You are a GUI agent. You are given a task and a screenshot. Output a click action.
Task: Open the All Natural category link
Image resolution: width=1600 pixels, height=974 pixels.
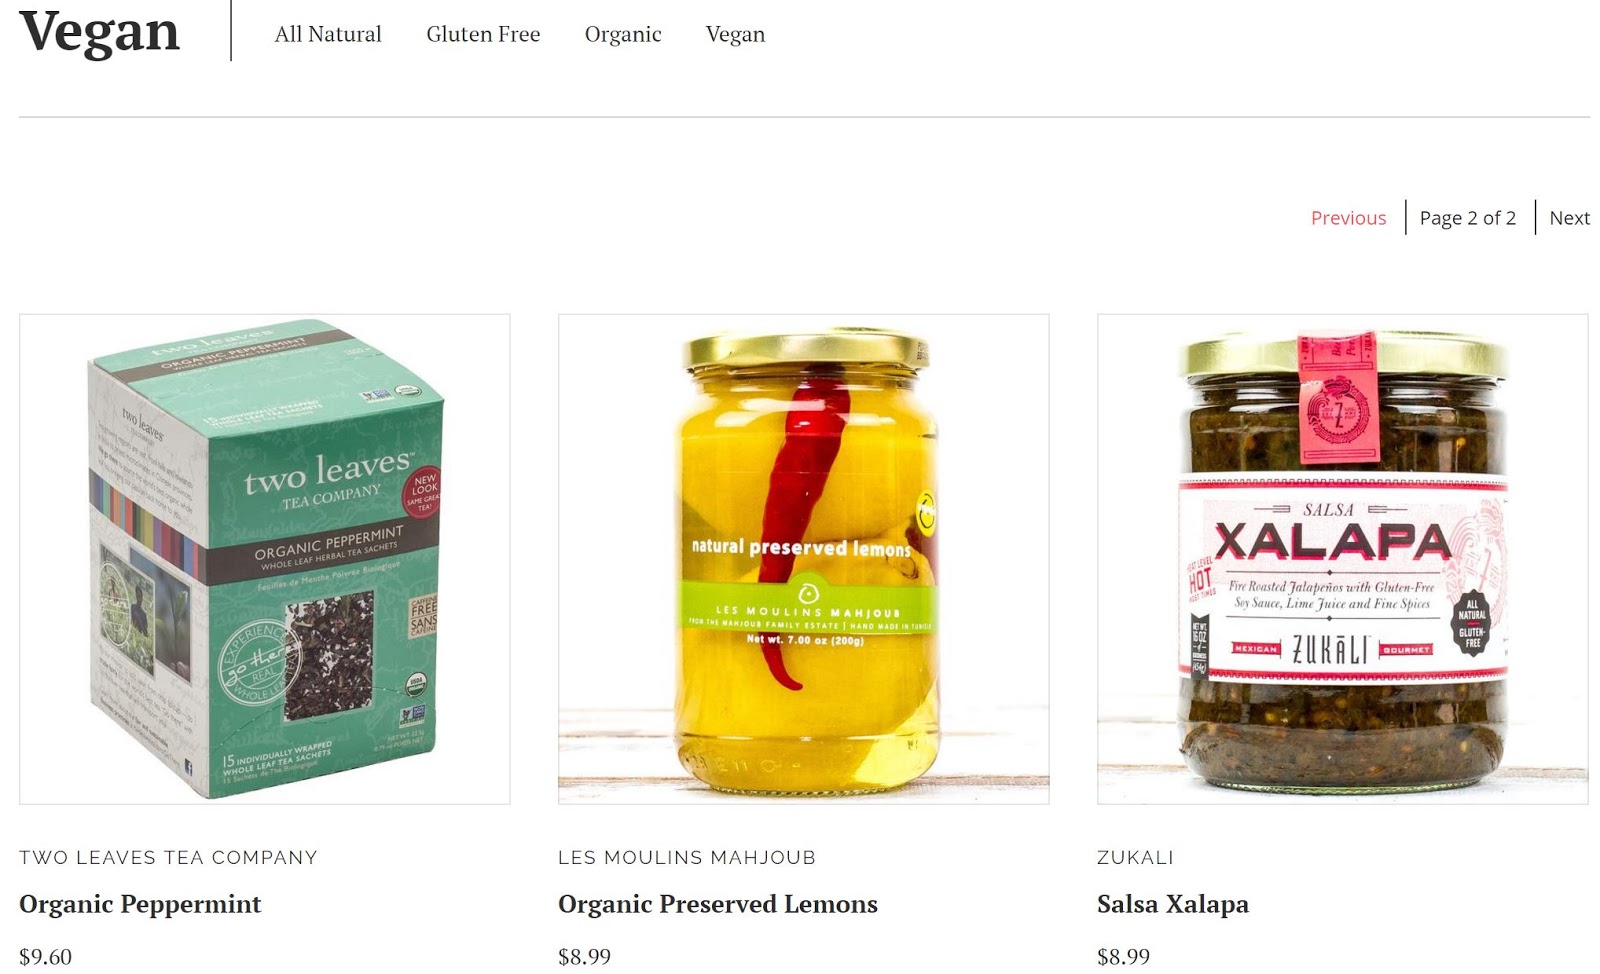pos(328,34)
